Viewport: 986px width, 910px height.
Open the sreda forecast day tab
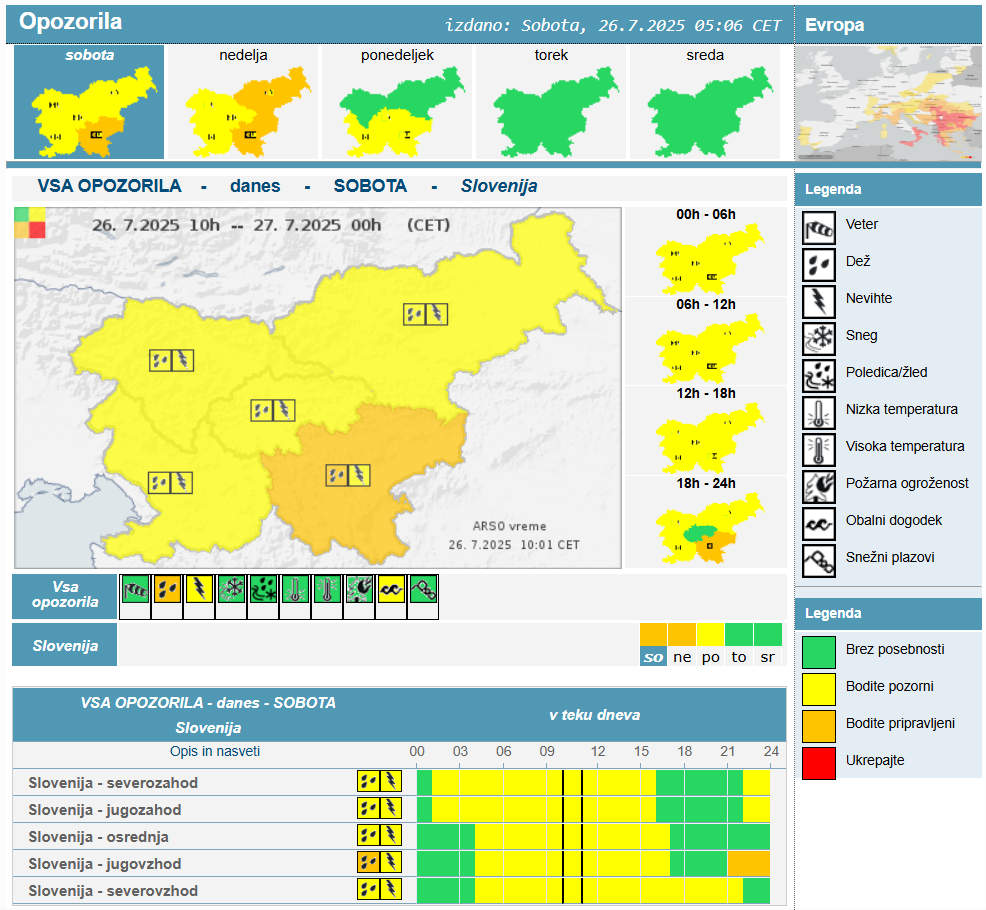coord(706,102)
